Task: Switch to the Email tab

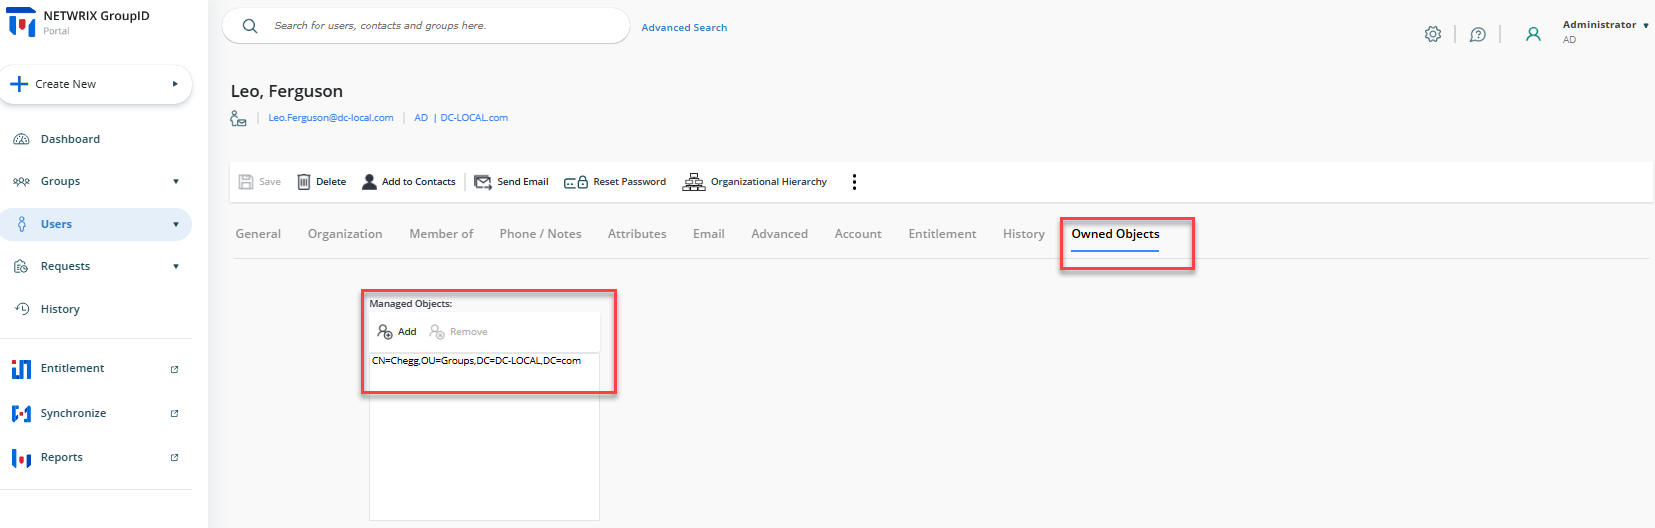Action: click(x=709, y=234)
